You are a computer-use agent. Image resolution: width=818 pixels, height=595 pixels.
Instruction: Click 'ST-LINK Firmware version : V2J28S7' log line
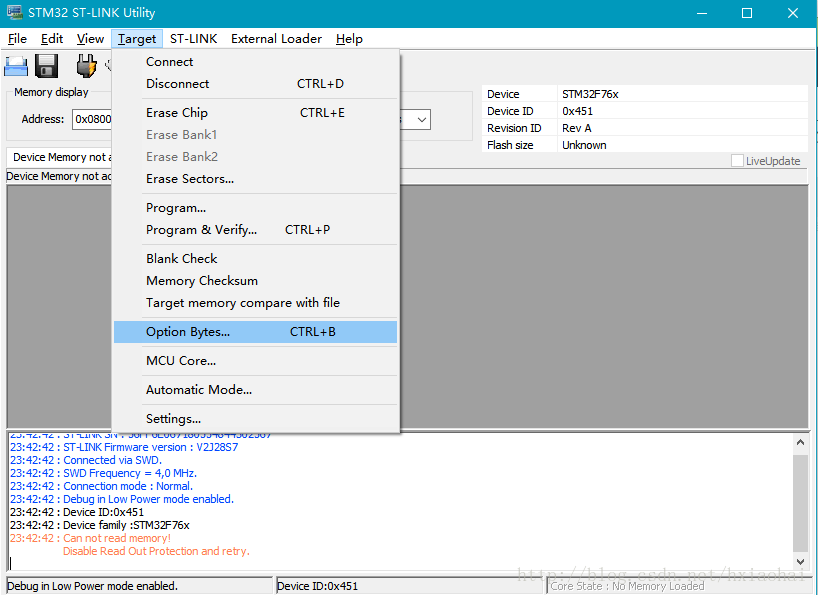[124, 447]
